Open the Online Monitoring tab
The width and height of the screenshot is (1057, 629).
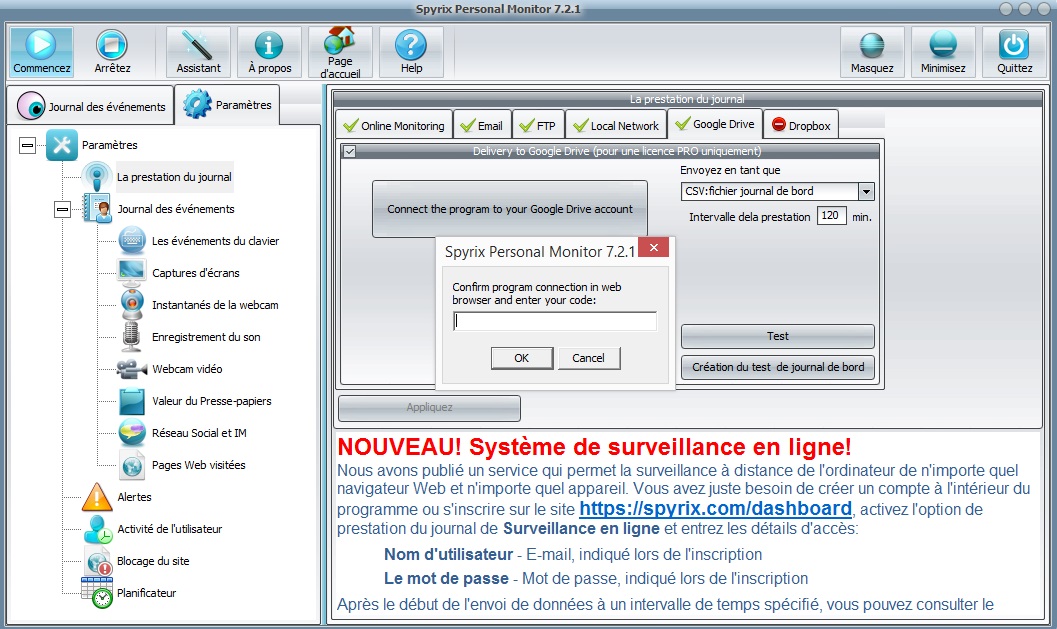(x=394, y=125)
